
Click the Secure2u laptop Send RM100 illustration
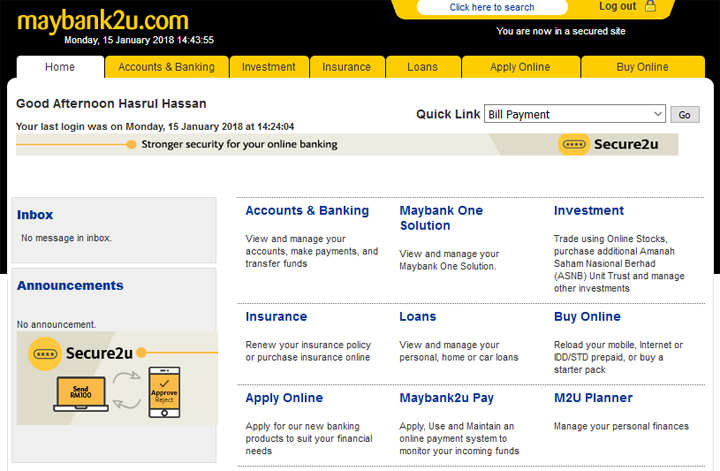(81, 393)
